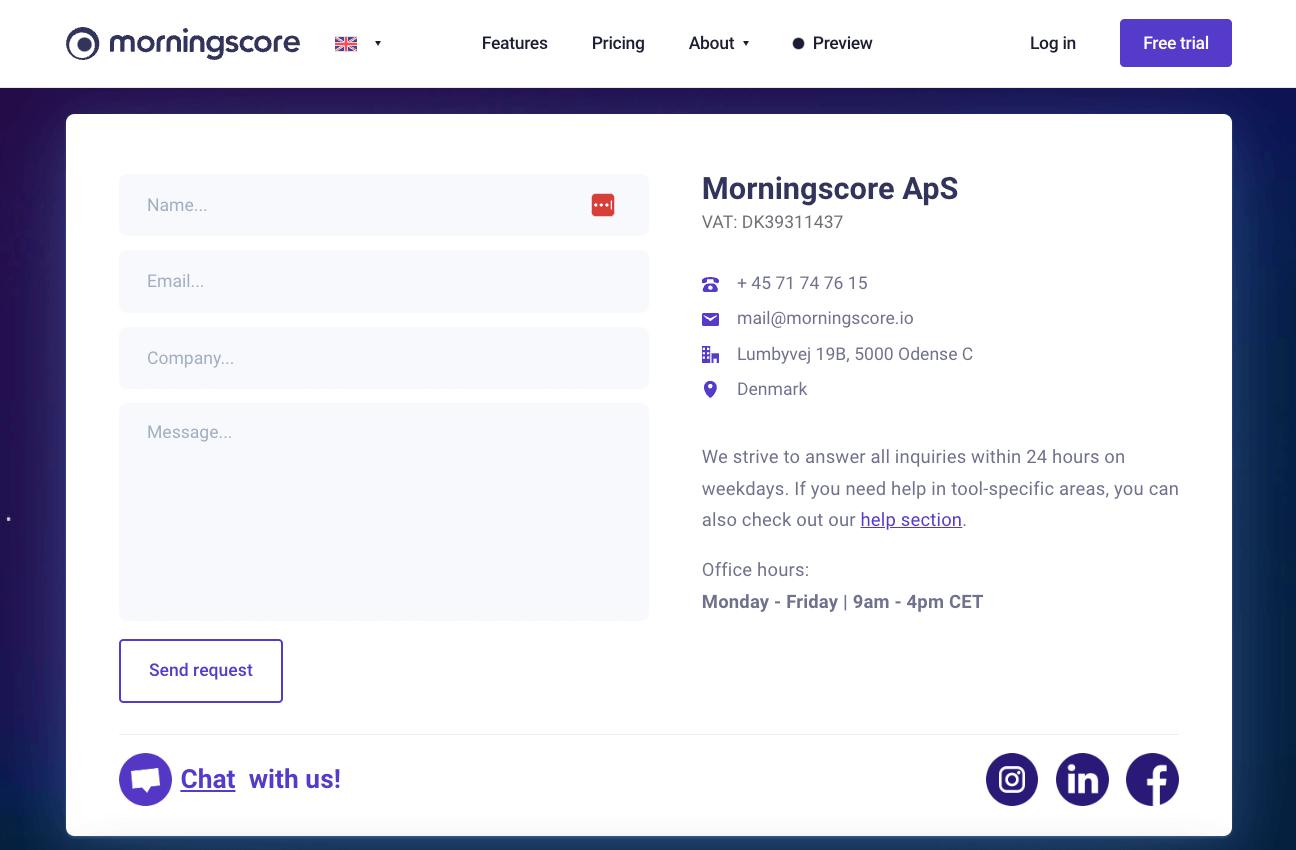The width and height of the screenshot is (1296, 850).
Task: Open the Chat link
Action: (208, 779)
